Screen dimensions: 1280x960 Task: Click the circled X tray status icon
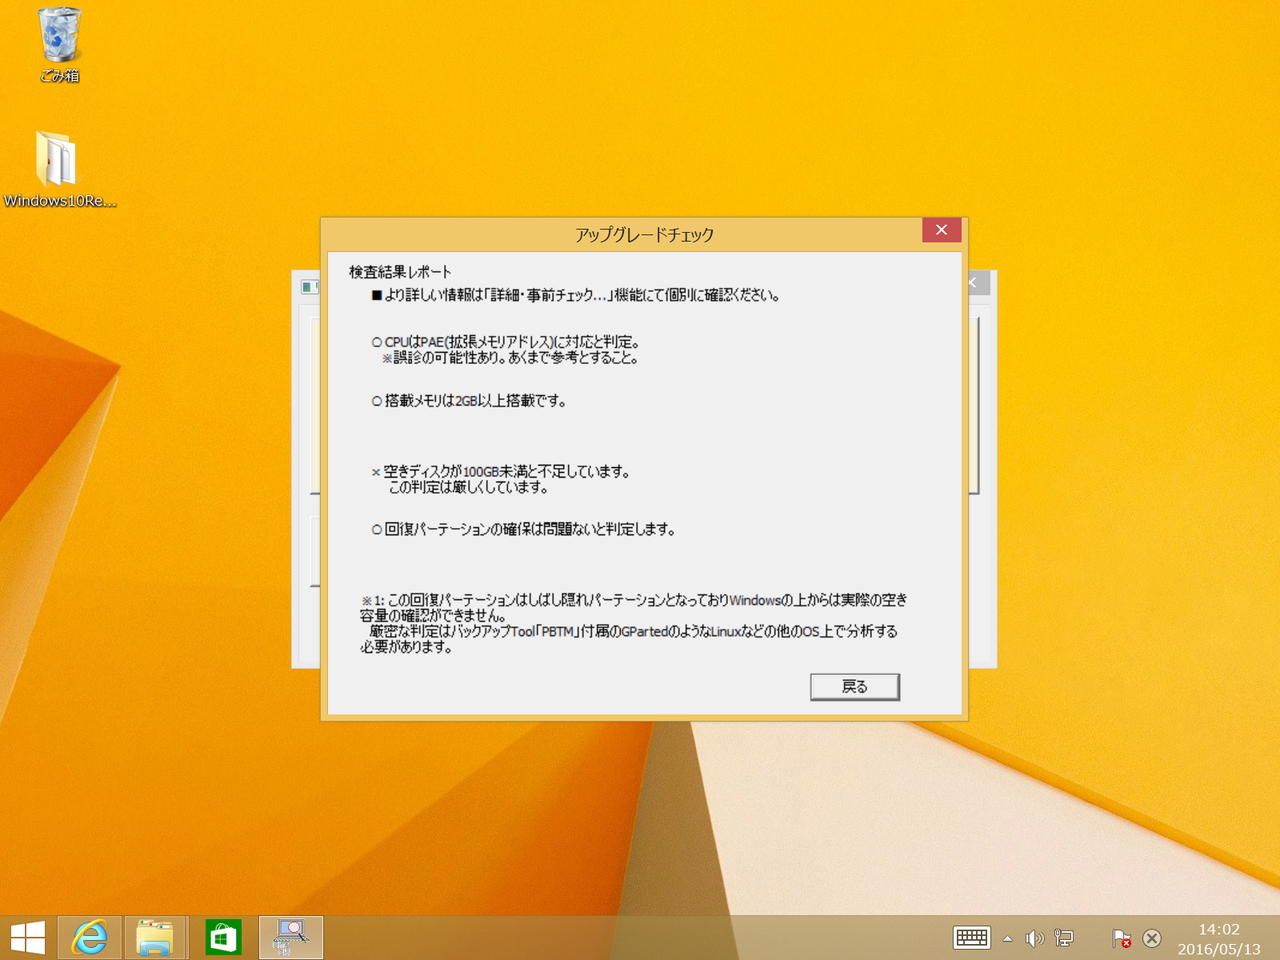tap(1152, 939)
